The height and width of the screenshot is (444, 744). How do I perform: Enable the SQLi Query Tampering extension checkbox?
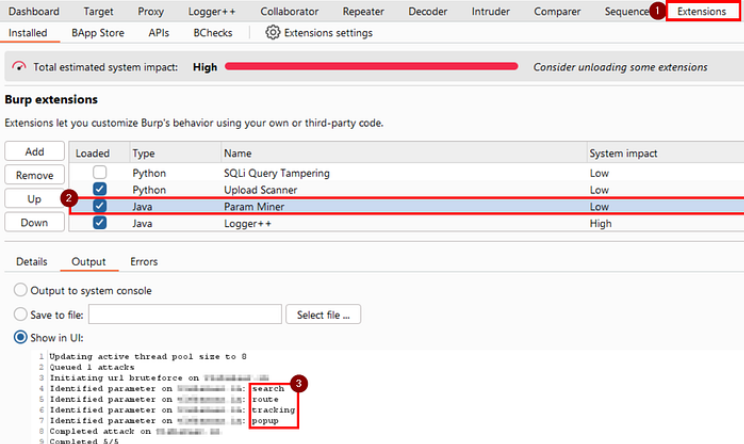(x=100, y=172)
